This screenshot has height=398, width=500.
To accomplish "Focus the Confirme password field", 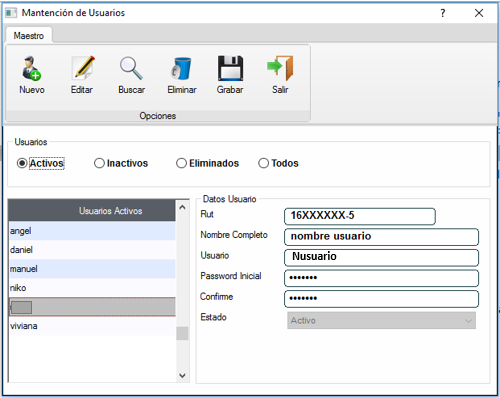I will point(381,299).
